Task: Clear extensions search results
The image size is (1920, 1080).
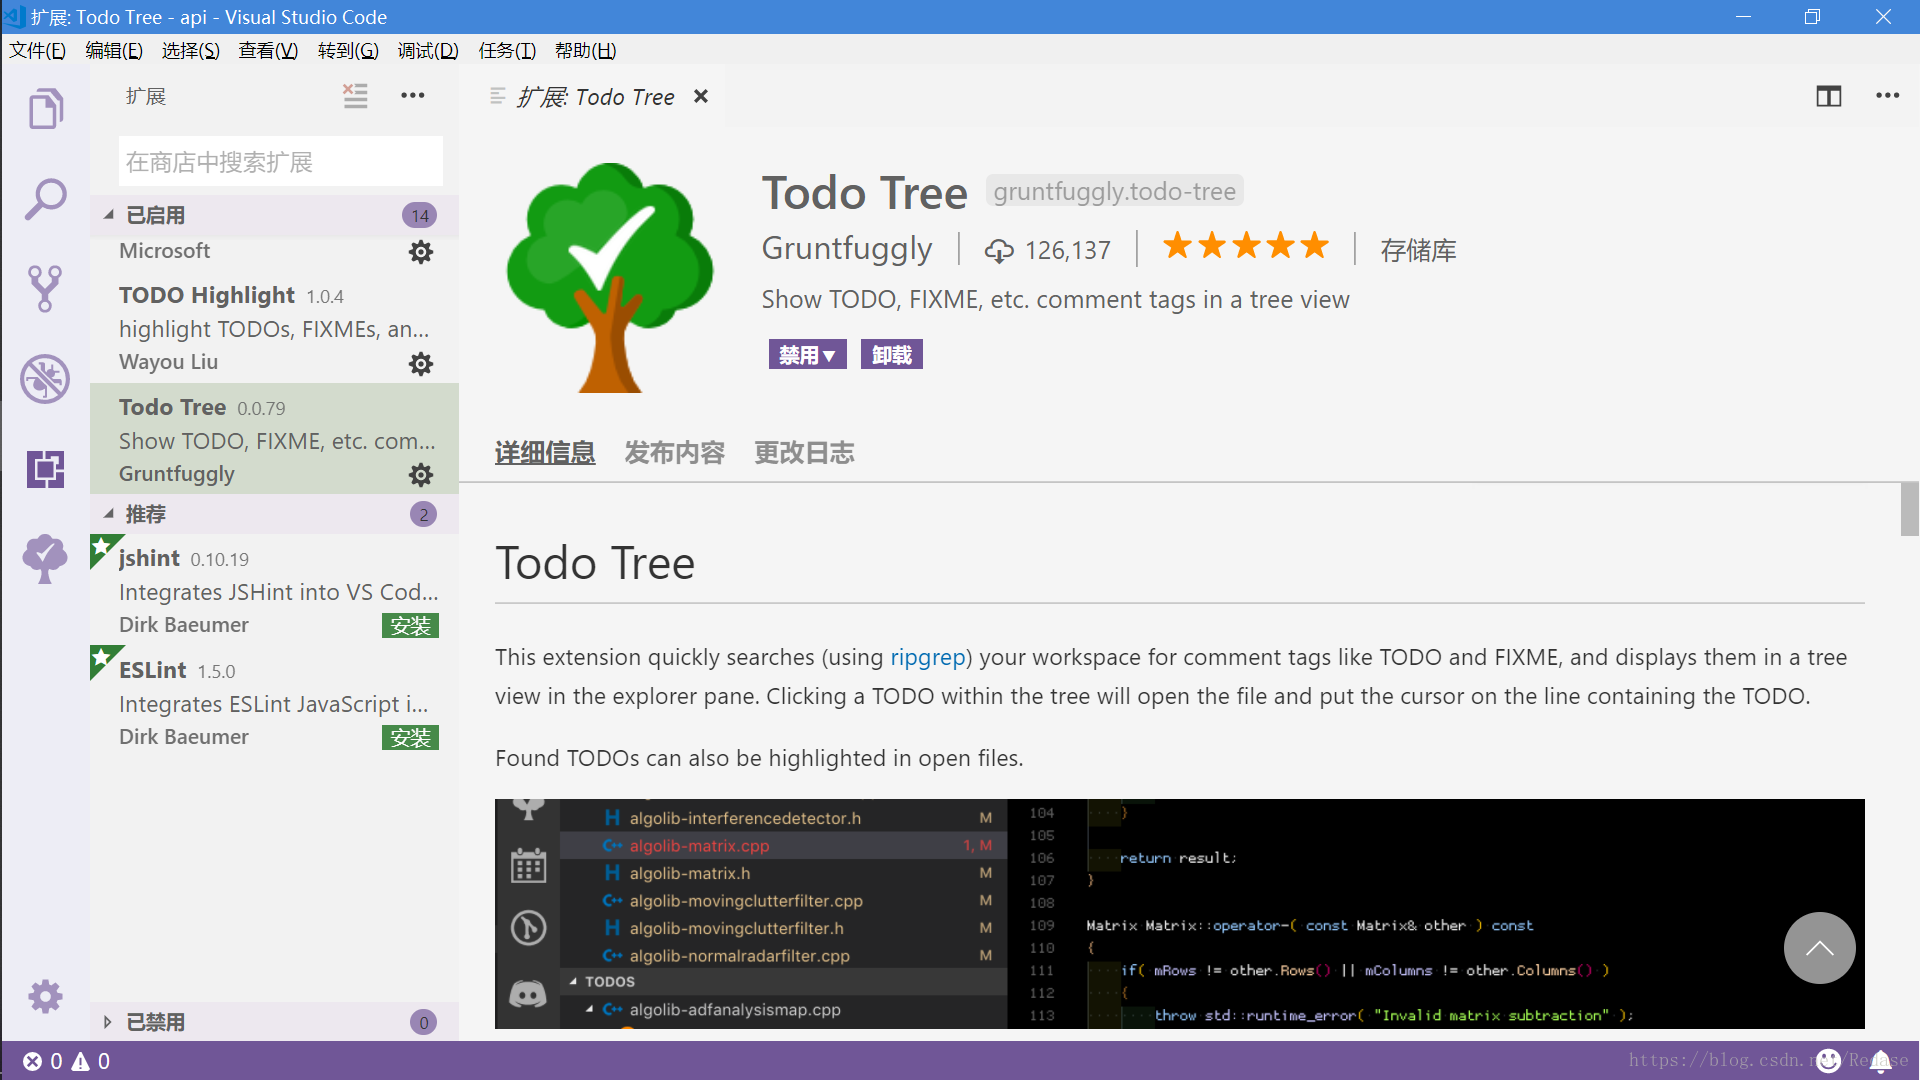Action: (x=355, y=96)
